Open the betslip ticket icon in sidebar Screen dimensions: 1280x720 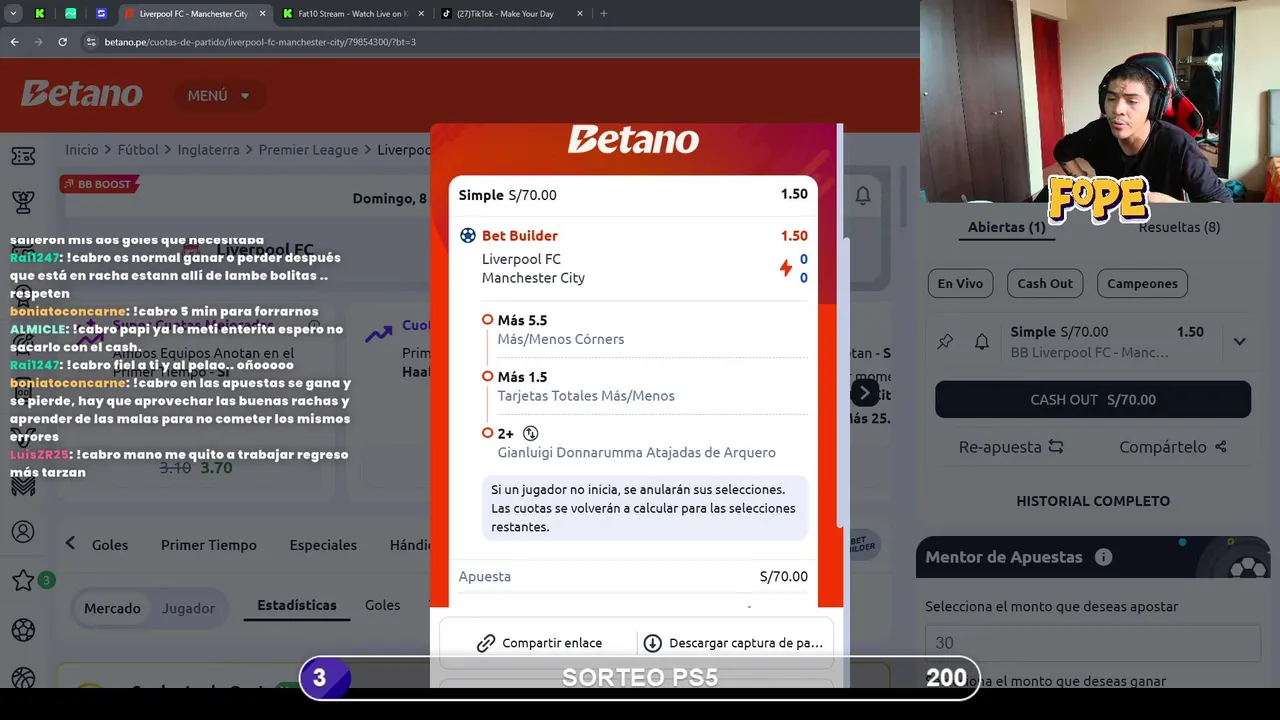coord(23,155)
